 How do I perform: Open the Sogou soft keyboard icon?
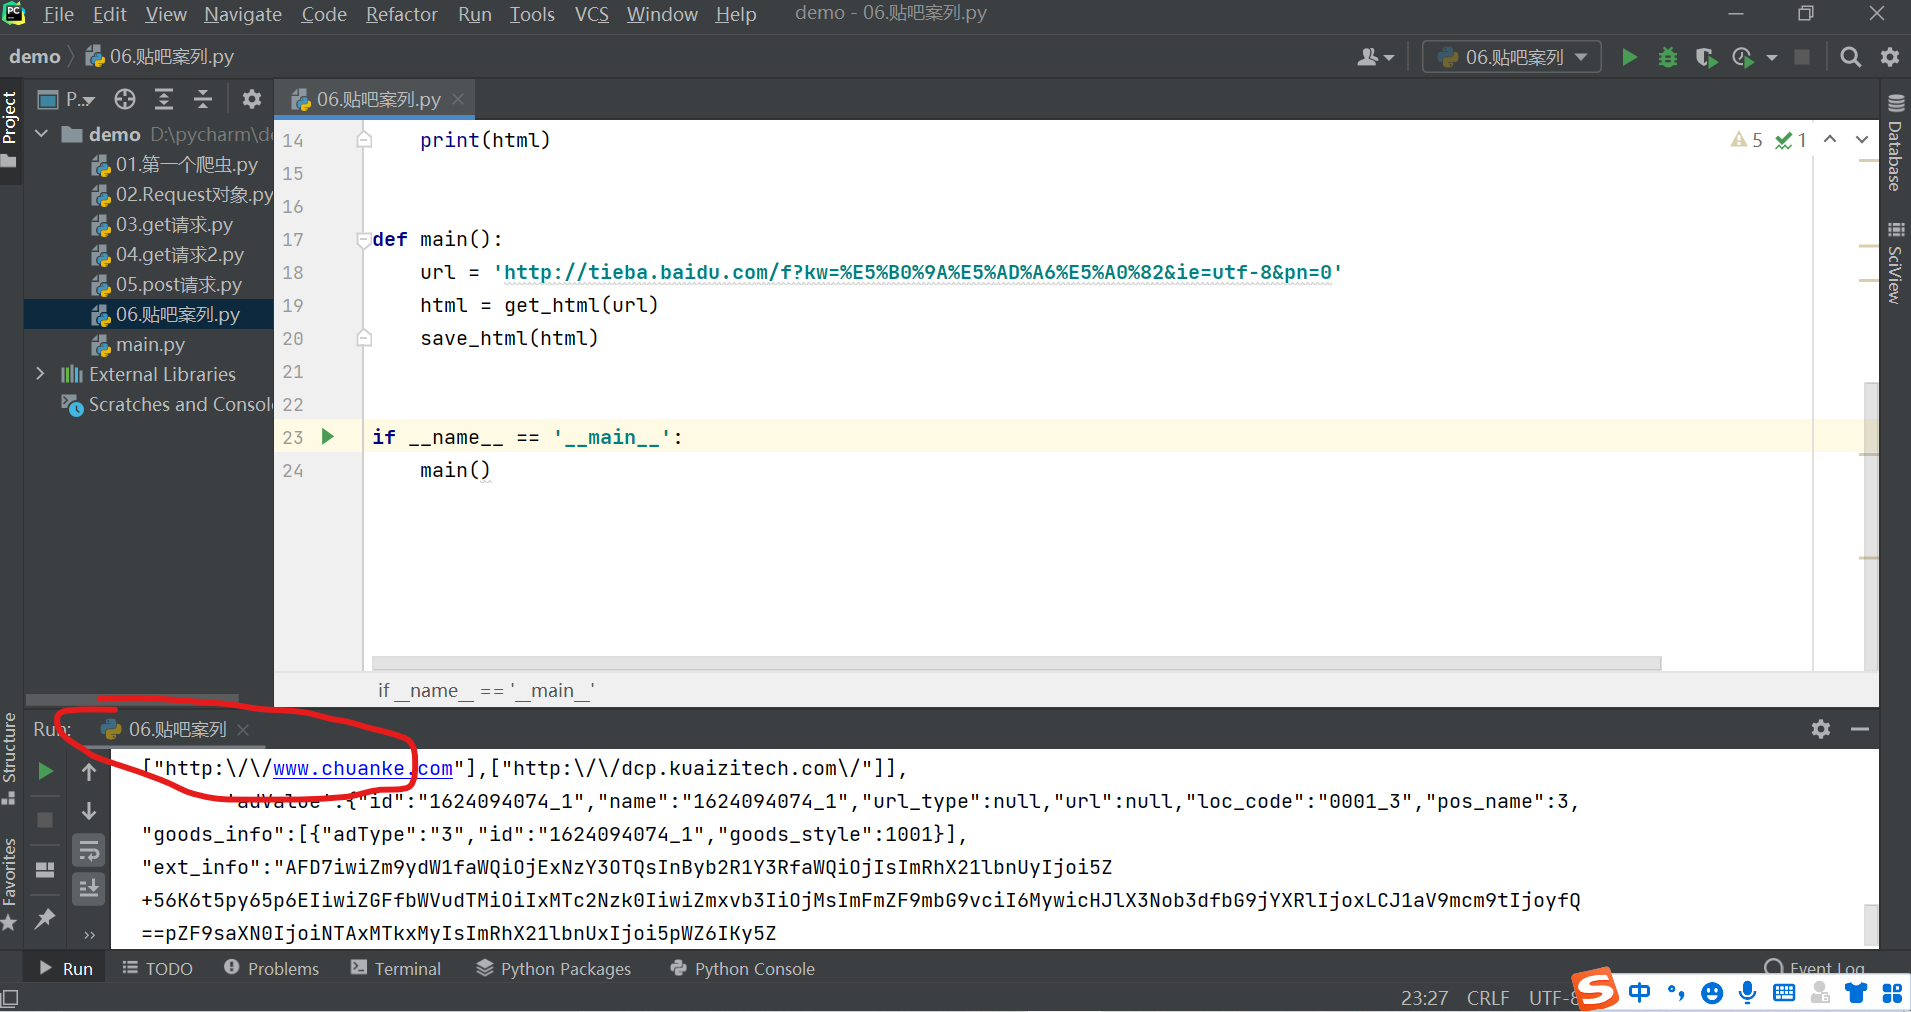click(x=1783, y=992)
